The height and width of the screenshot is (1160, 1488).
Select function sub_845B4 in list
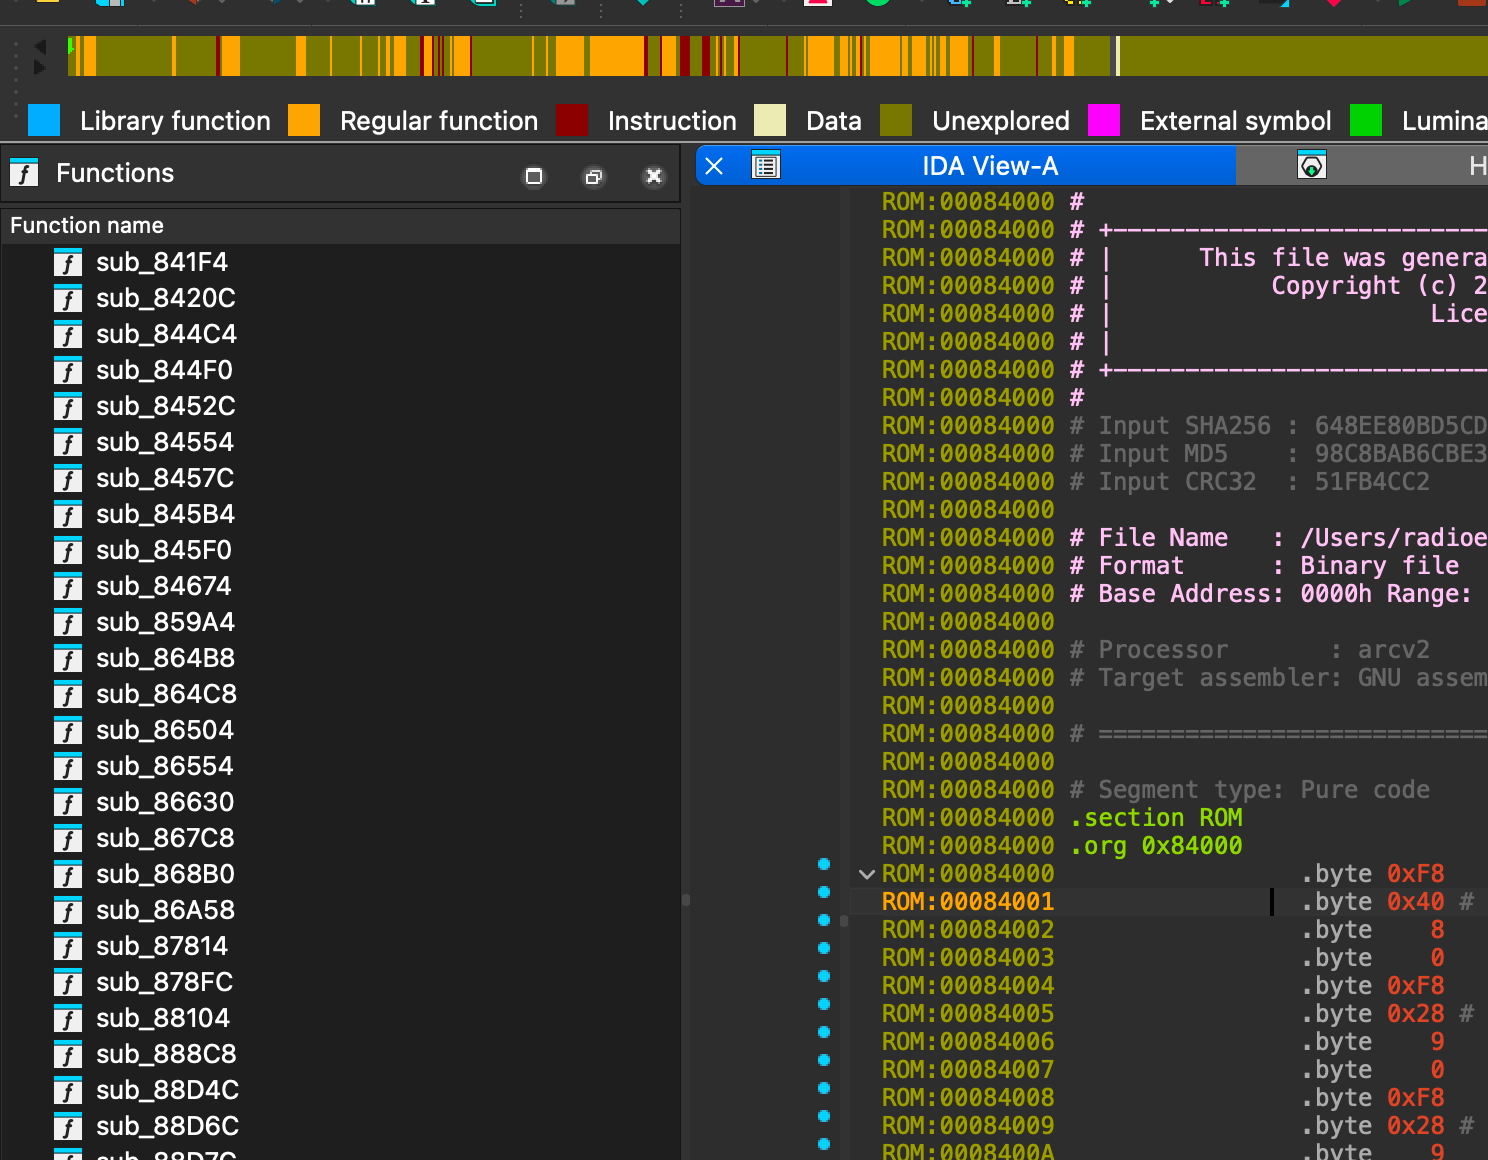340,514
